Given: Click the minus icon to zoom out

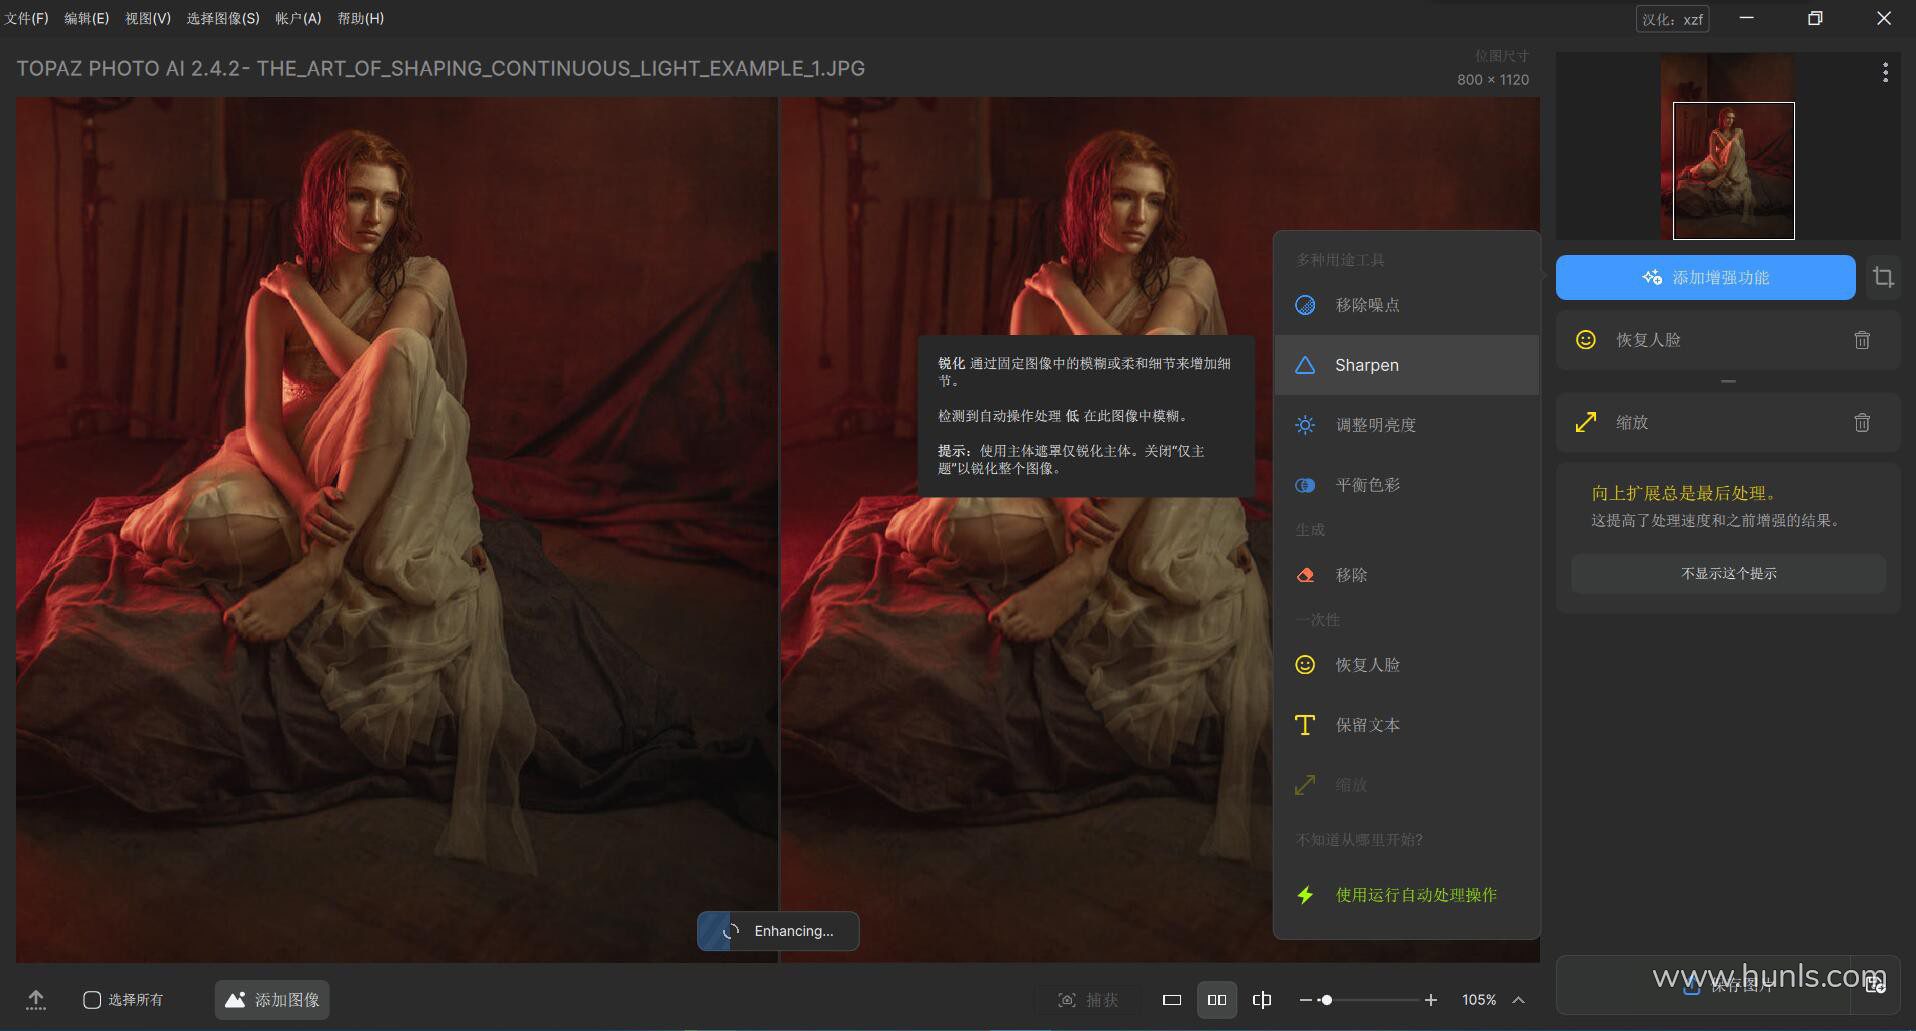Looking at the screenshot, I should point(1306,999).
